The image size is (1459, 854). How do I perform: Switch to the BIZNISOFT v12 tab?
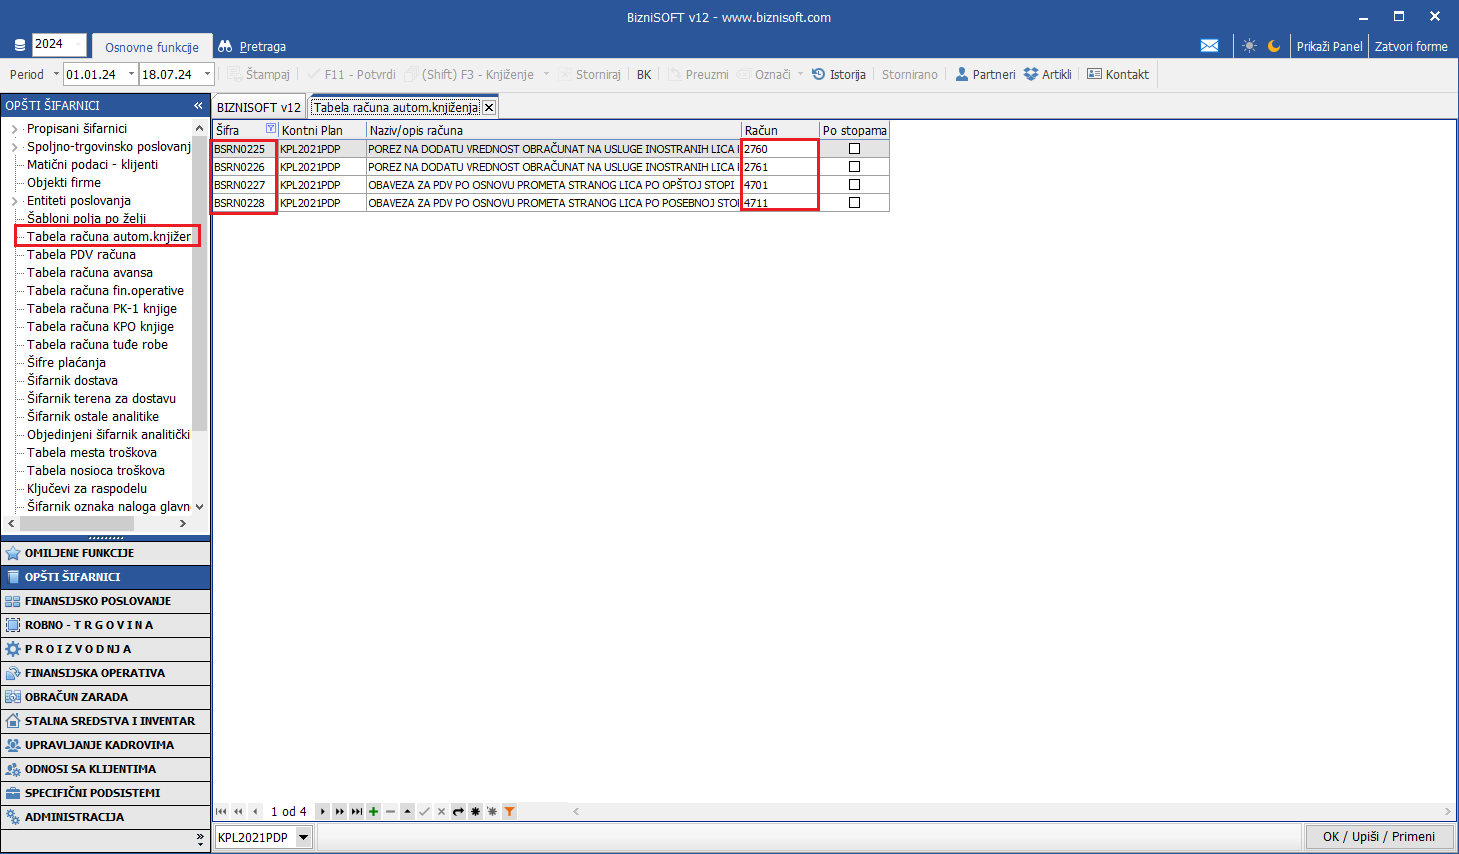point(258,107)
